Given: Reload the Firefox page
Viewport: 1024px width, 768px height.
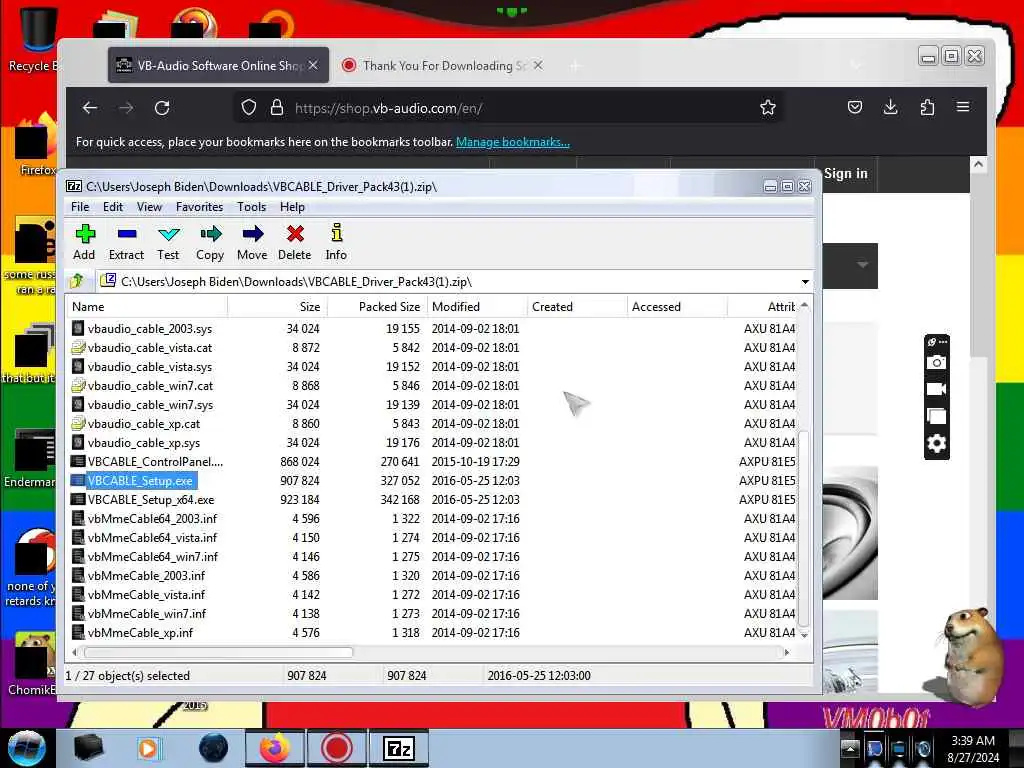Looking at the screenshot, I should [162, 108].
